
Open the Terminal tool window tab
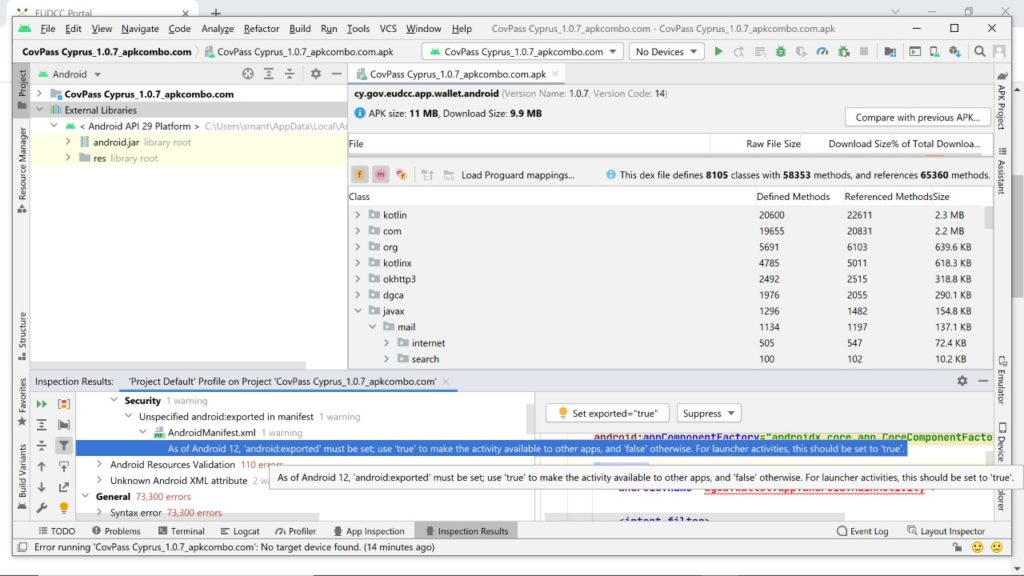[x=181, y=531]
